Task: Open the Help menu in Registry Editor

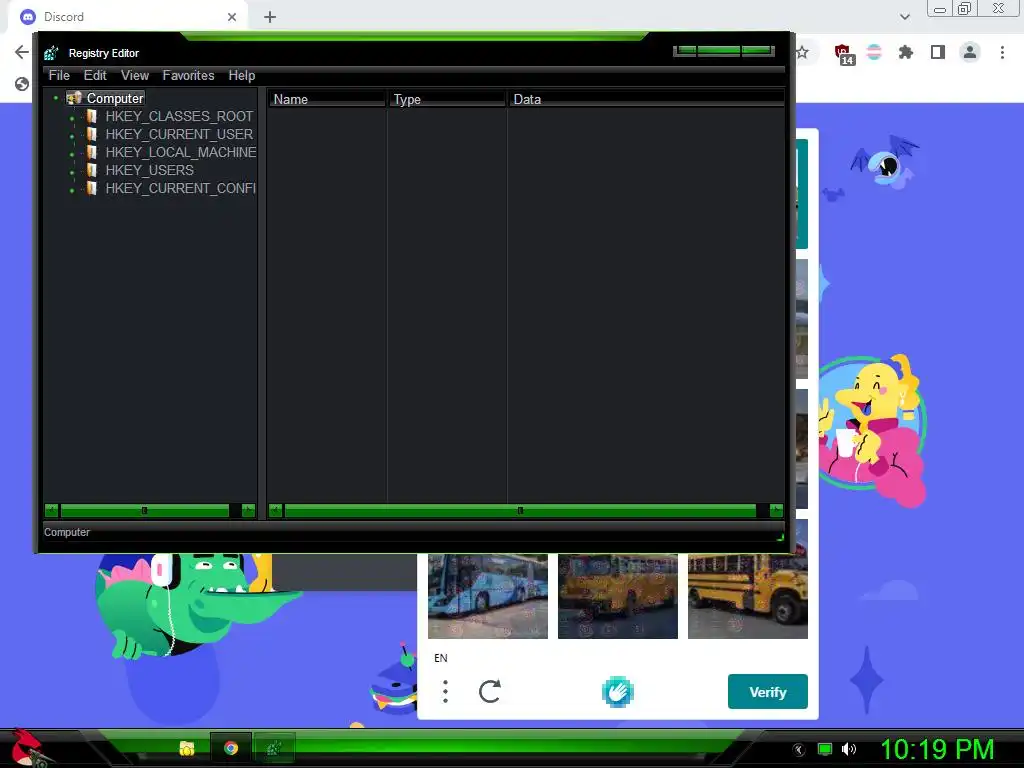Action: [x=242, y=76]
